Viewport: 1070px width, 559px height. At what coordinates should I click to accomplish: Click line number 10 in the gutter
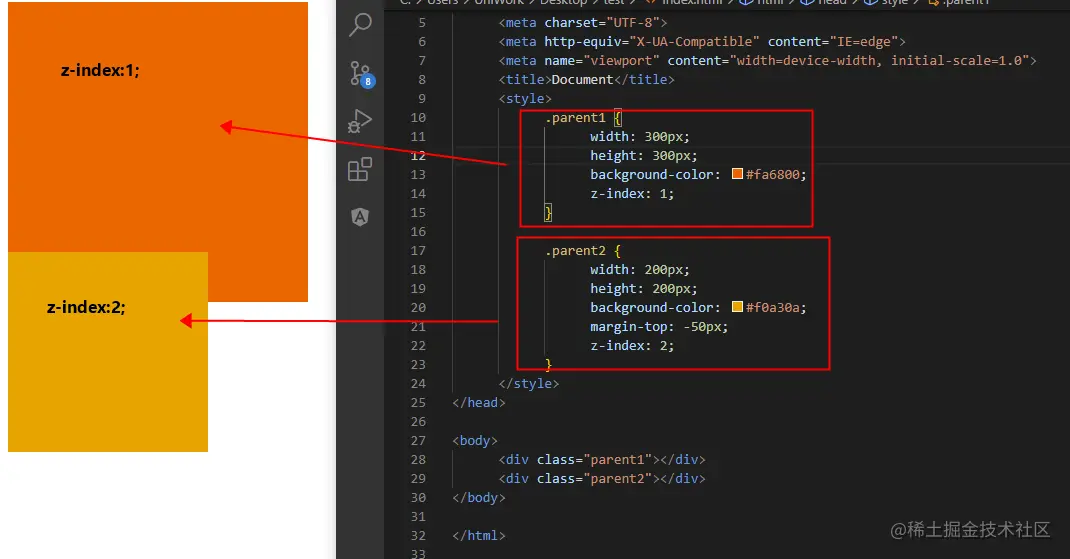[418, 117]
